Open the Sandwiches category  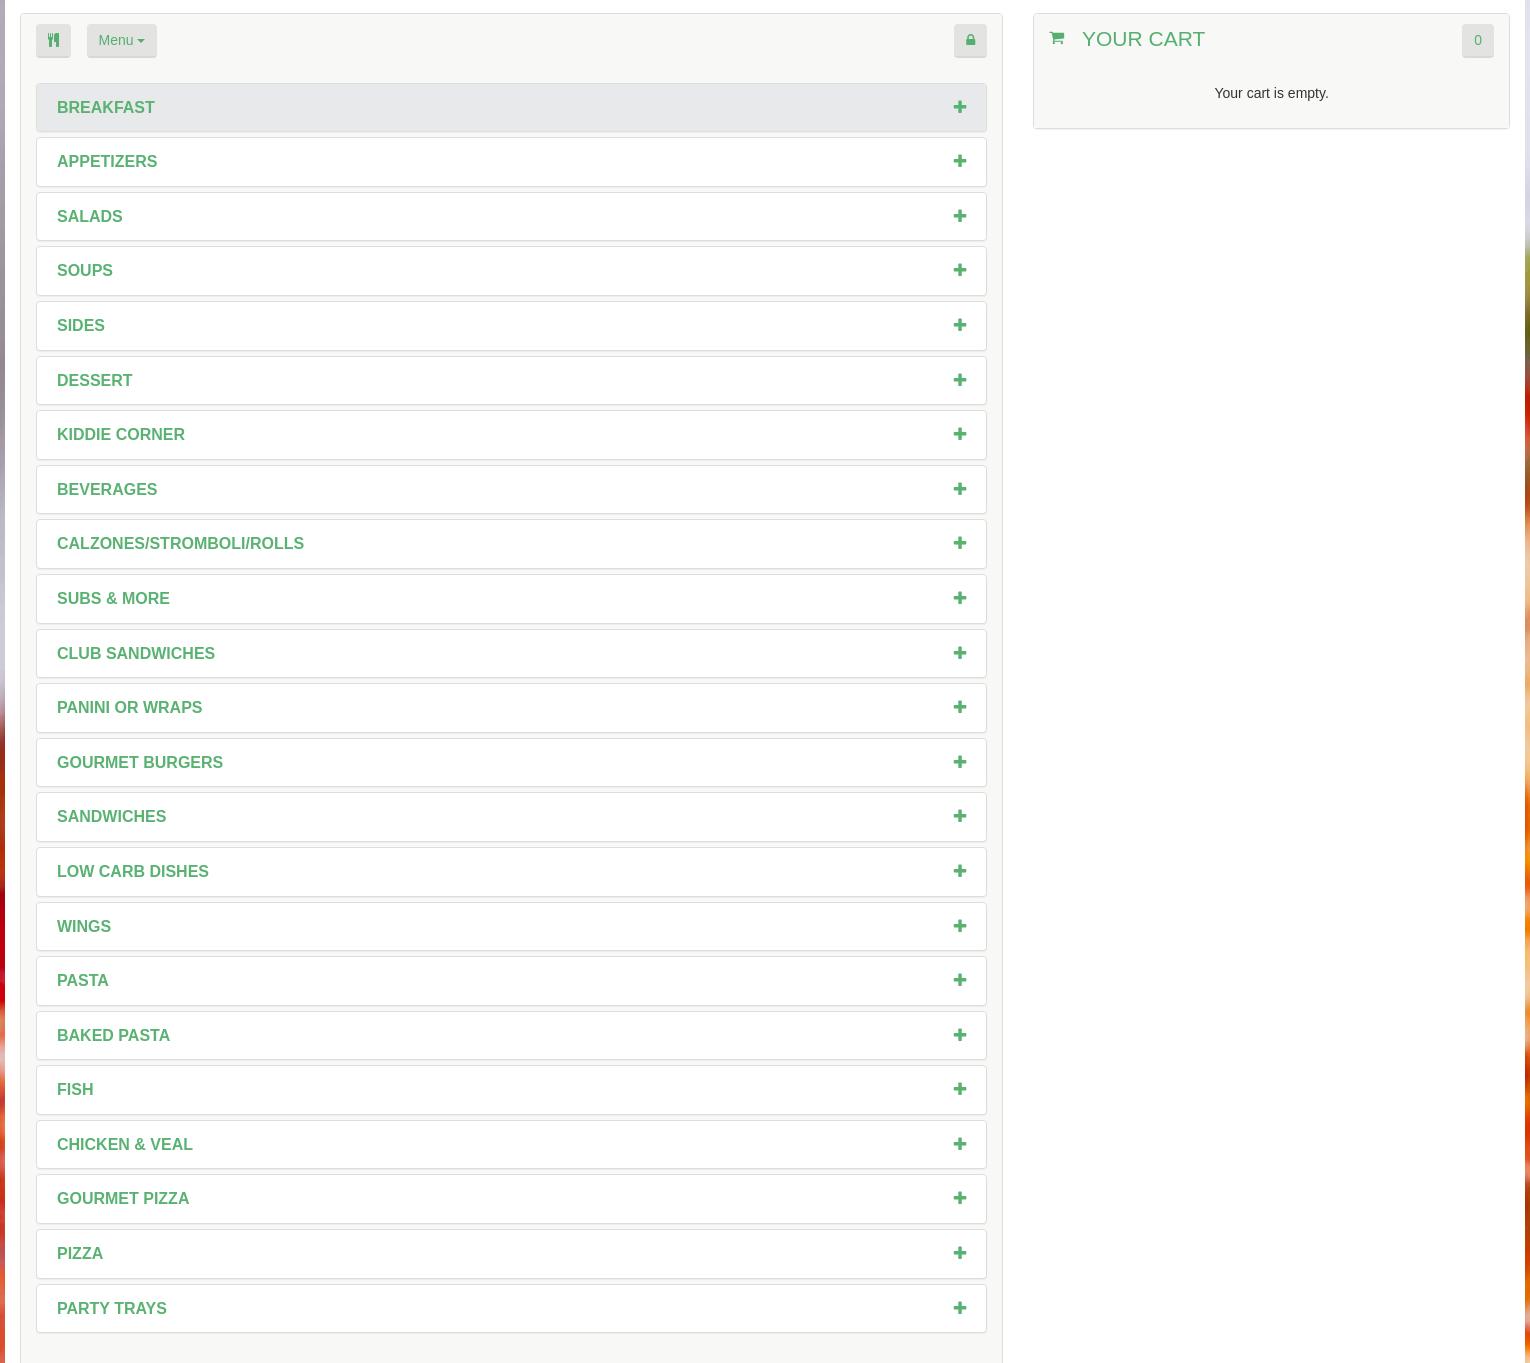pyautogui.click(x=511, y=817)
